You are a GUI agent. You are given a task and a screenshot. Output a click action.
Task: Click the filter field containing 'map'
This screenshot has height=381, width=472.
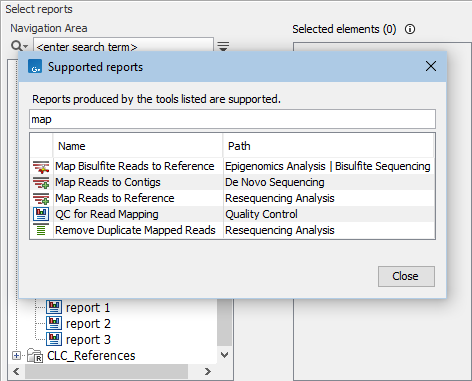pos(232,119)
